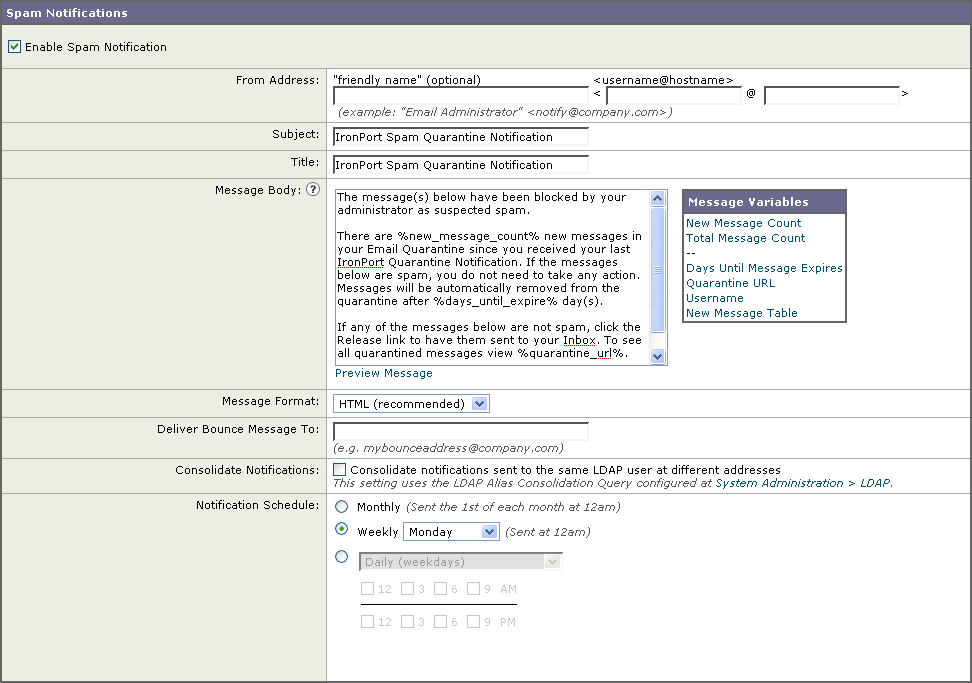The width and height of the screenshot is (972, 683).
Task: Click the 'Message Variables' panel heading
Action: click(x=748, y=202)
